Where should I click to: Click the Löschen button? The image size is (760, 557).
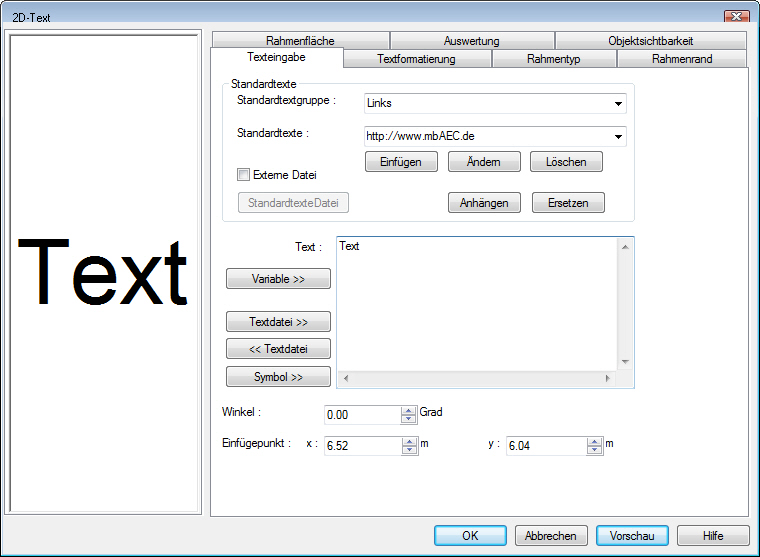[566, 161]
